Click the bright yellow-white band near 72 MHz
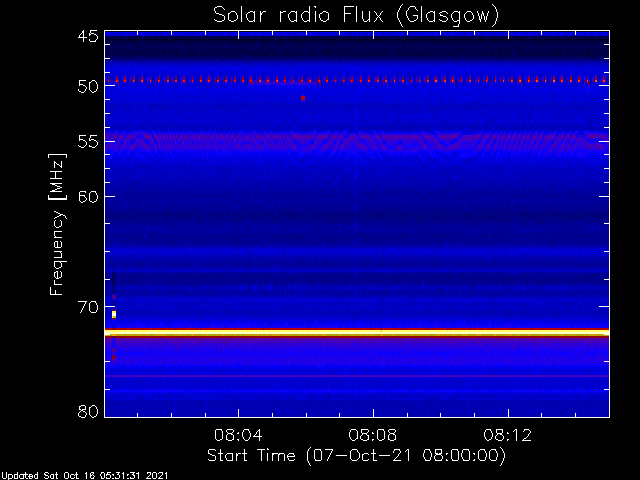This screenshot has height=480, width=640. point(357,333)
